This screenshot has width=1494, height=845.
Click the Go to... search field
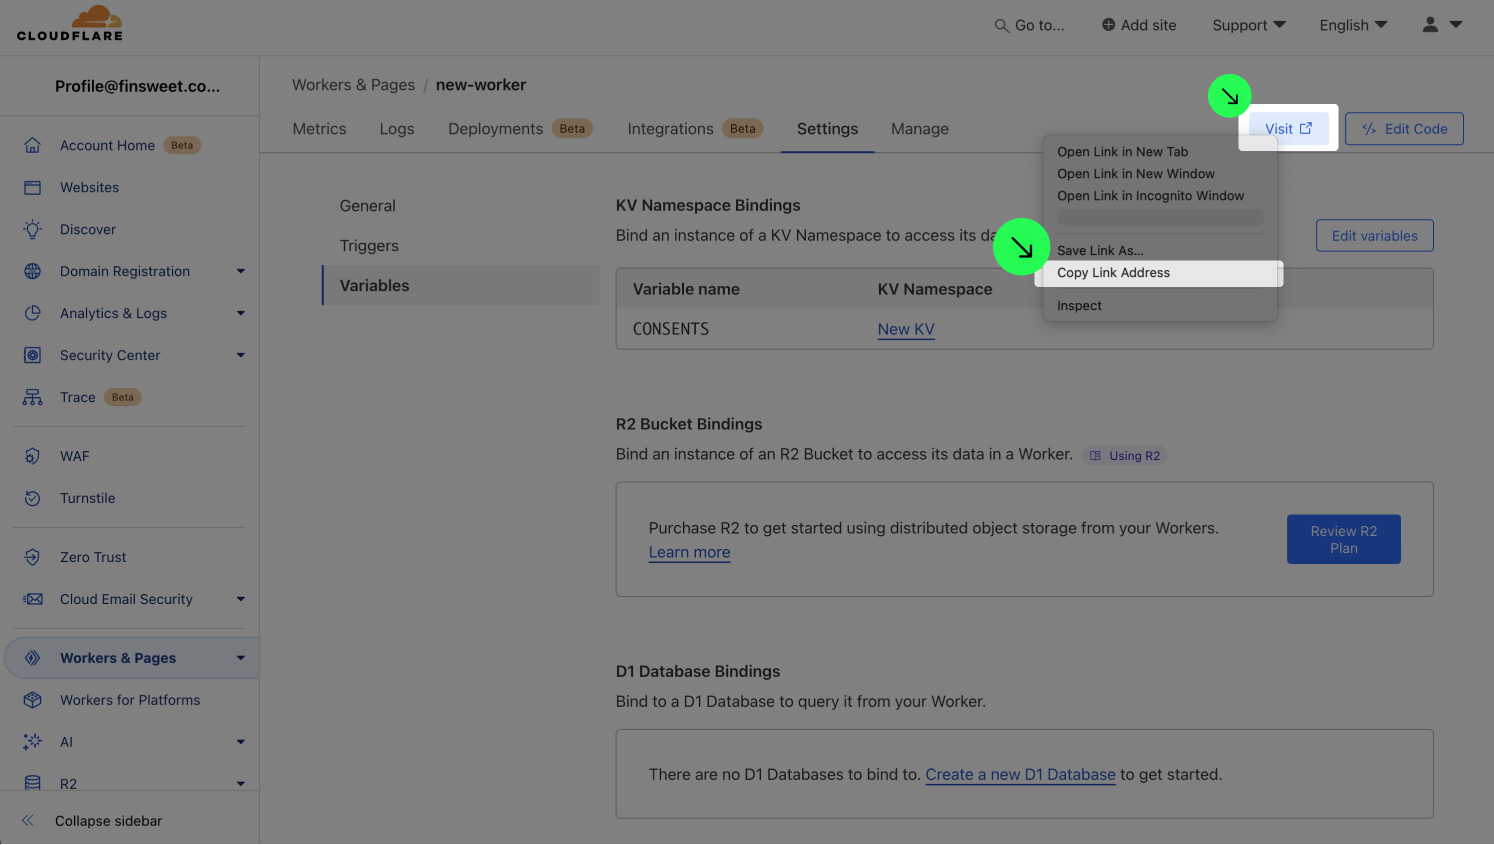(x=1030, y=25)
